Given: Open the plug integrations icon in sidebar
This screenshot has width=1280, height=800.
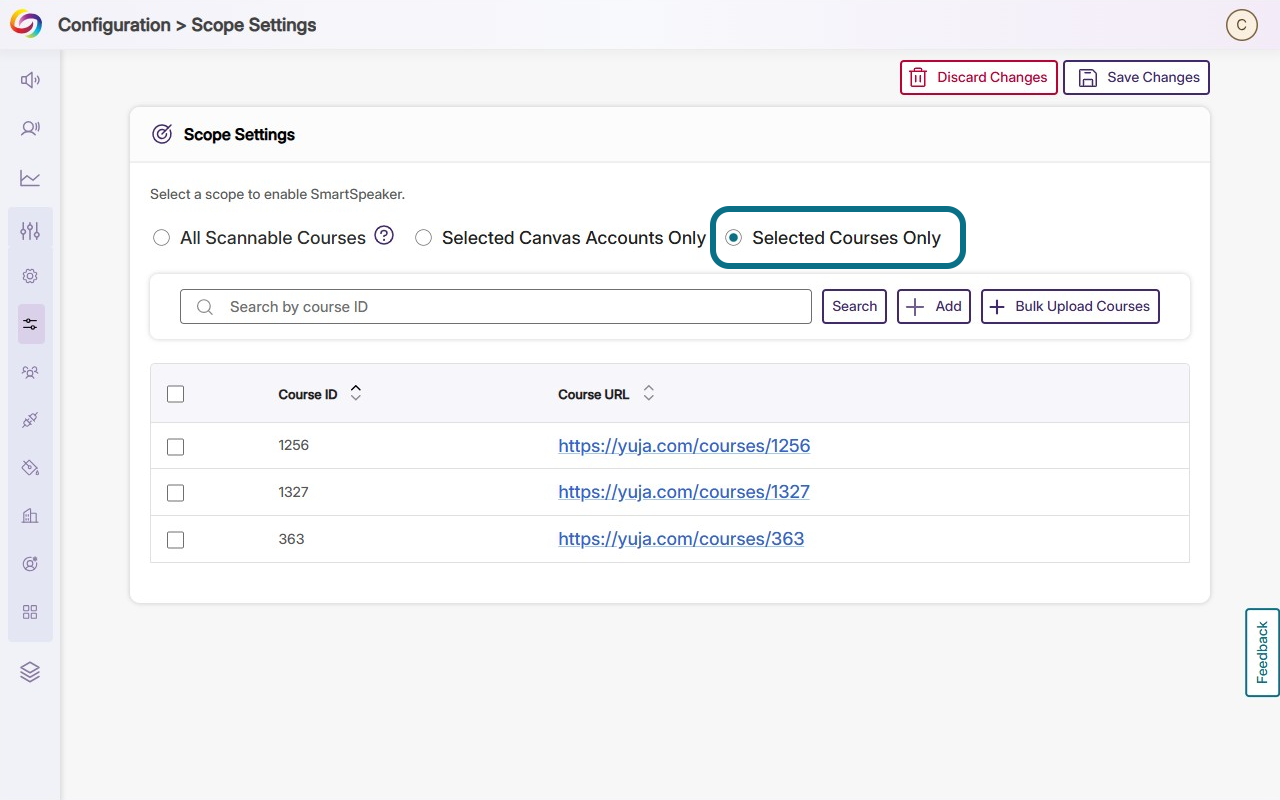Looking at the screenshot, I should tap(30, 420).
